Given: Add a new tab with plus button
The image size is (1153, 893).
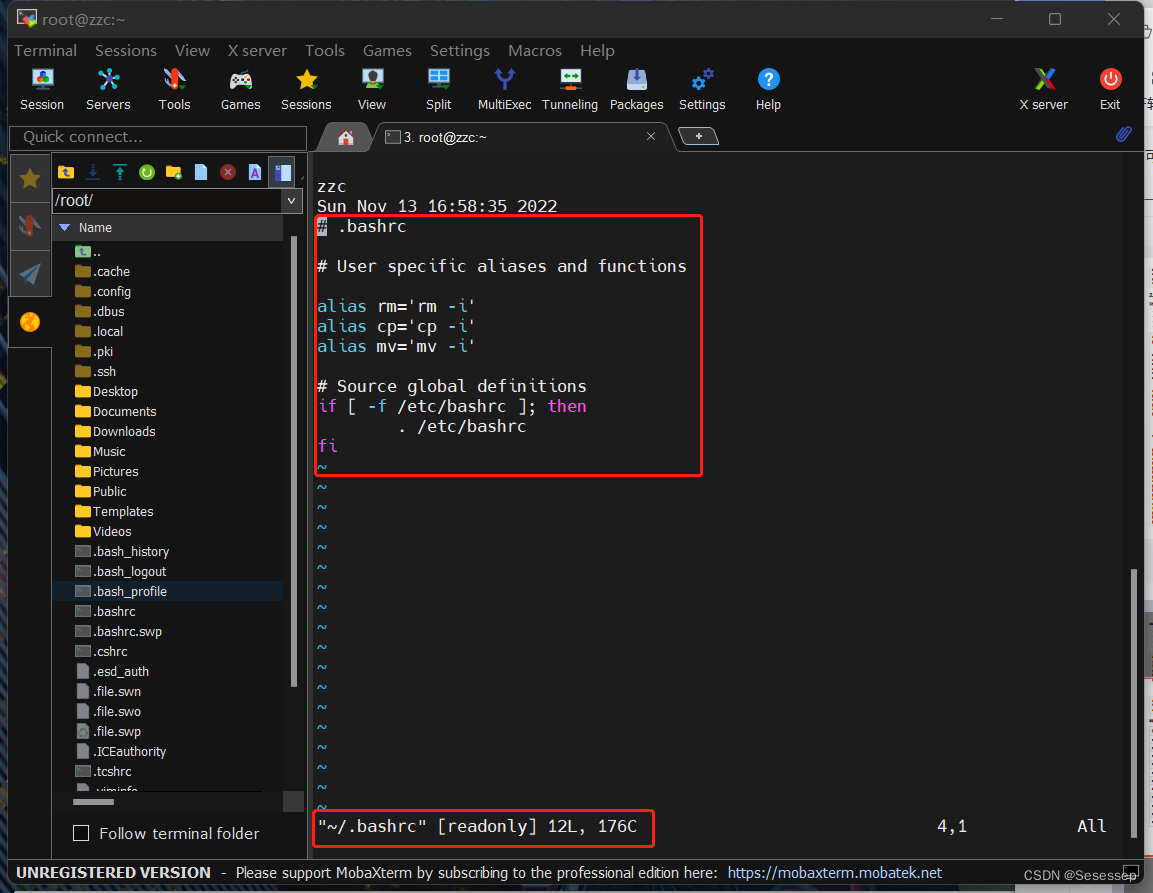Looking at the screenshot, I should [x=699, y=136].
